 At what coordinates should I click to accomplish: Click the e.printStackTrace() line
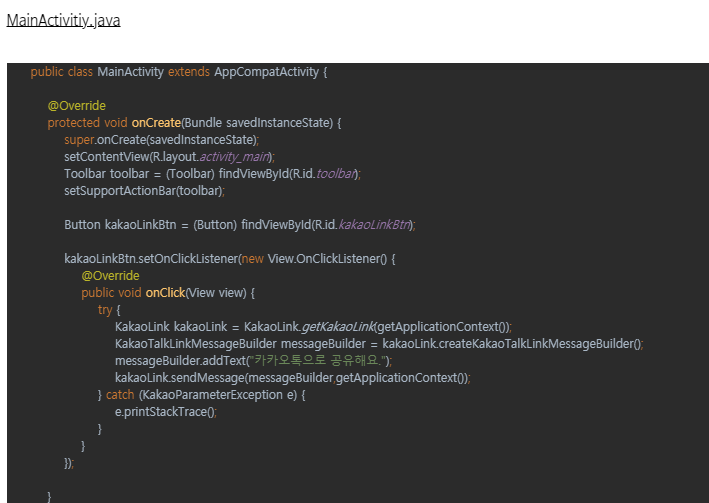tap(166, 412)
